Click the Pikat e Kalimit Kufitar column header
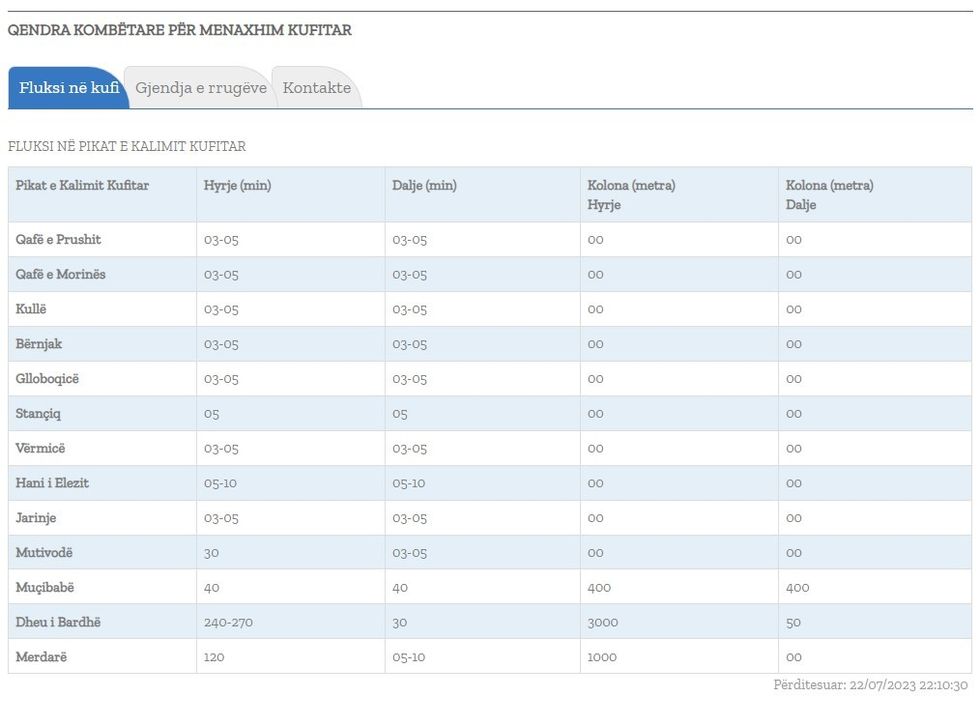Screen dimensions: 980x702 (x=82, y=186)
